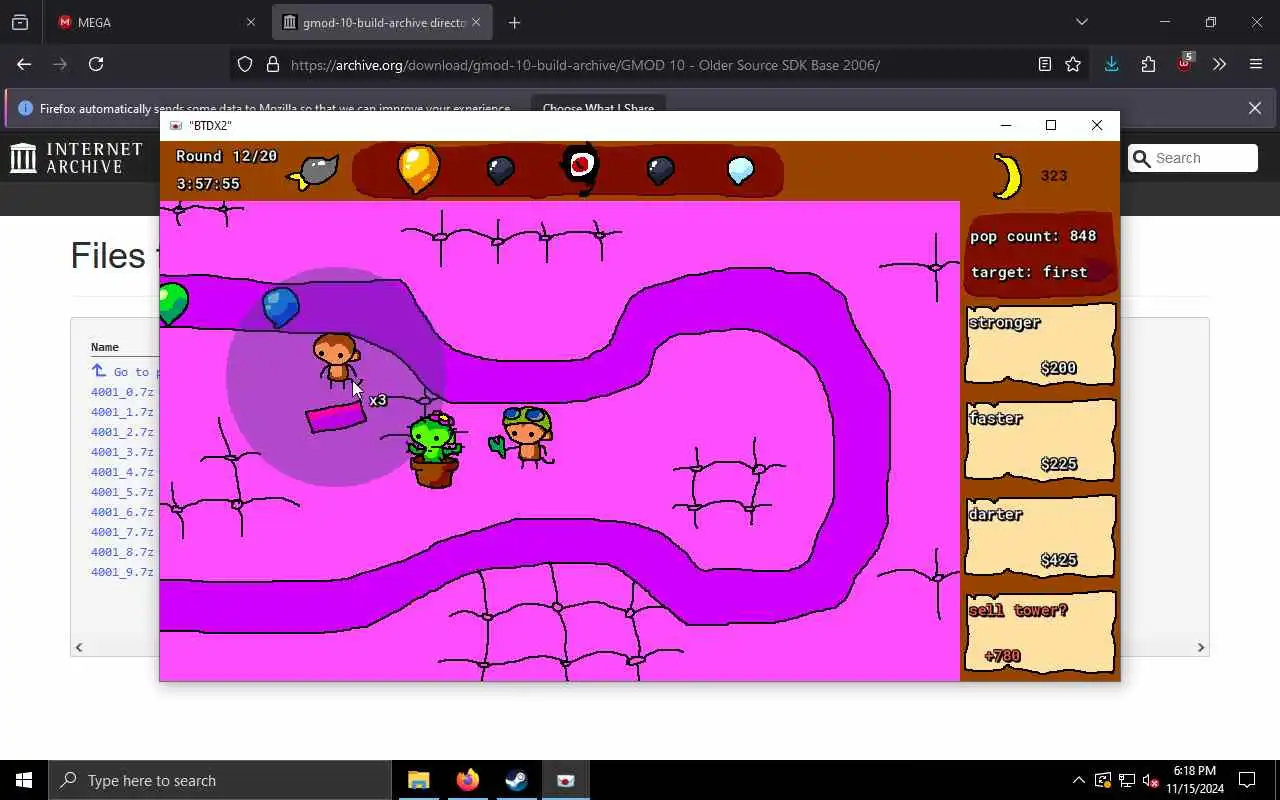Image resolution: width=1280 pixels, height=800 pixels.
Task: Pop the blue bloon on the track
Action: (x=280, y=307)
